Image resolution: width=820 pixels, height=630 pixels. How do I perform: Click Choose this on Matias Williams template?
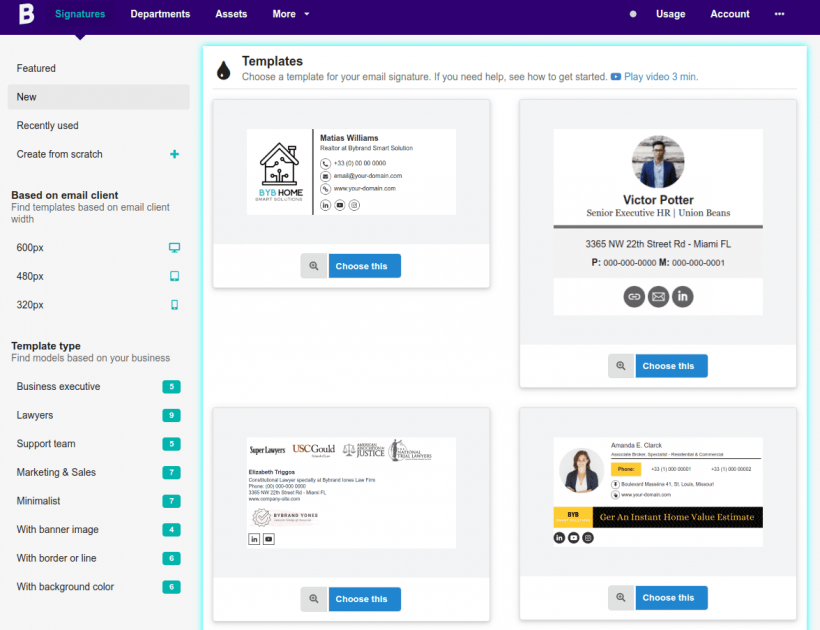pyautogui.click(x=364, y=266)
